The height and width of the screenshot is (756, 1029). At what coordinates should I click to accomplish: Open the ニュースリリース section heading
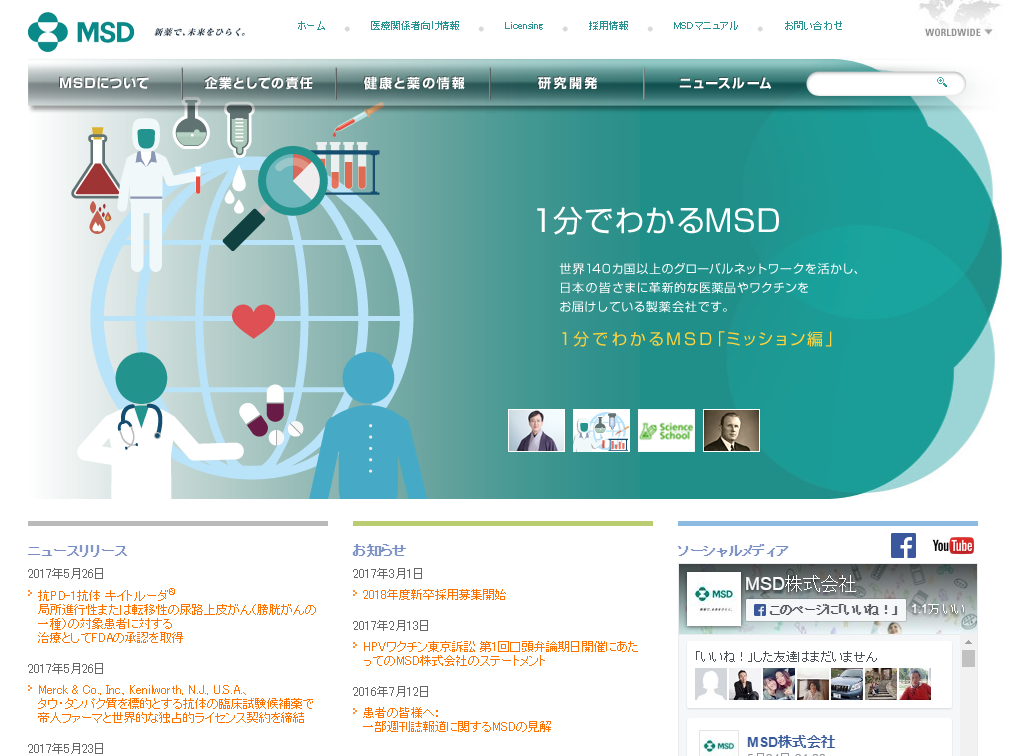77,551
